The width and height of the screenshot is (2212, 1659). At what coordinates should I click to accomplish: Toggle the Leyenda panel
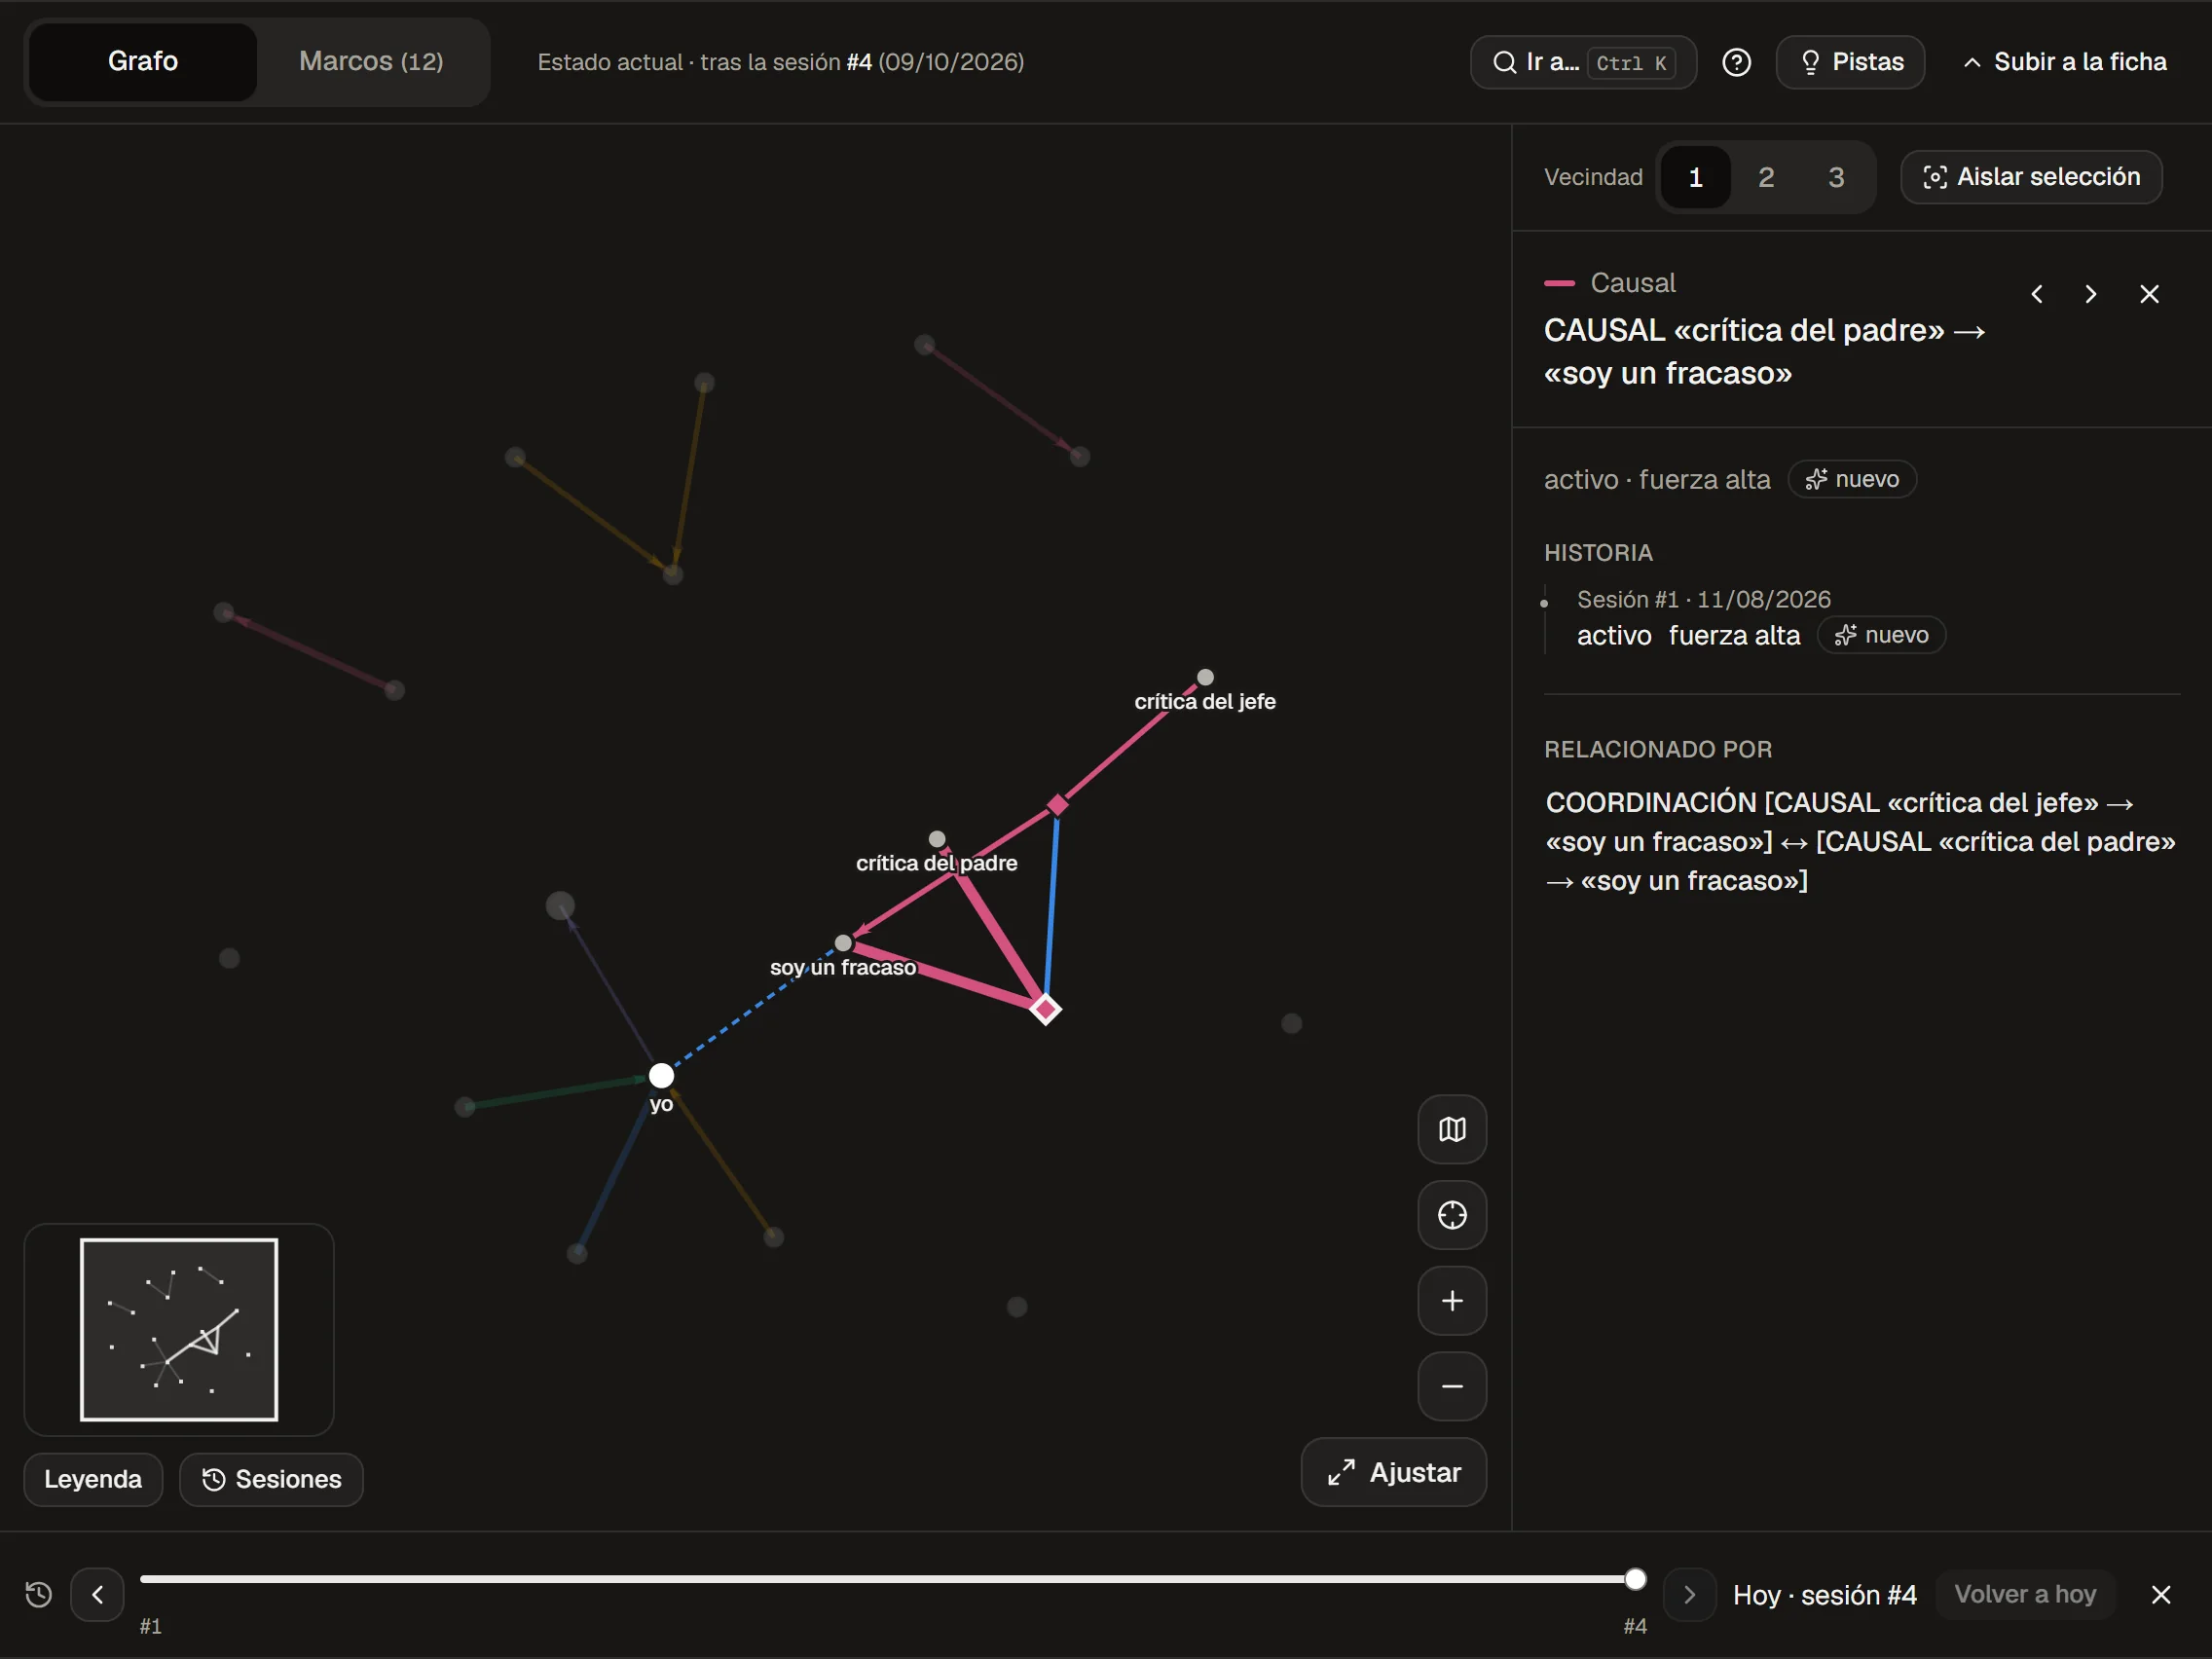93,1479
